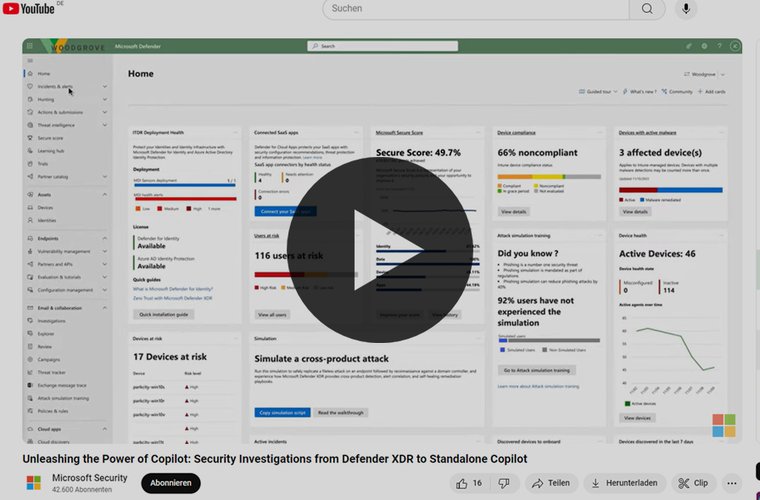Click Quick installation guide button in thumbnail
This screenshot has height=500, width=760.
pos(164,314)
